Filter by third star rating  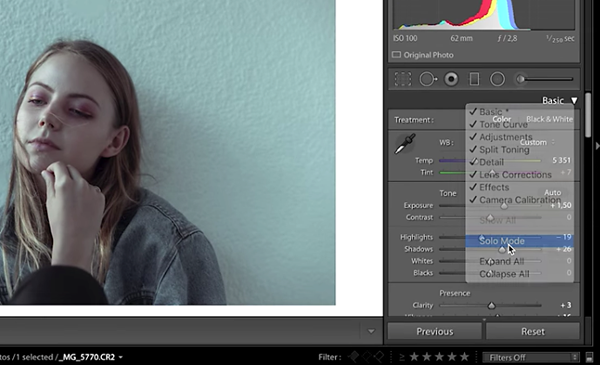click(x=439, y=357)
